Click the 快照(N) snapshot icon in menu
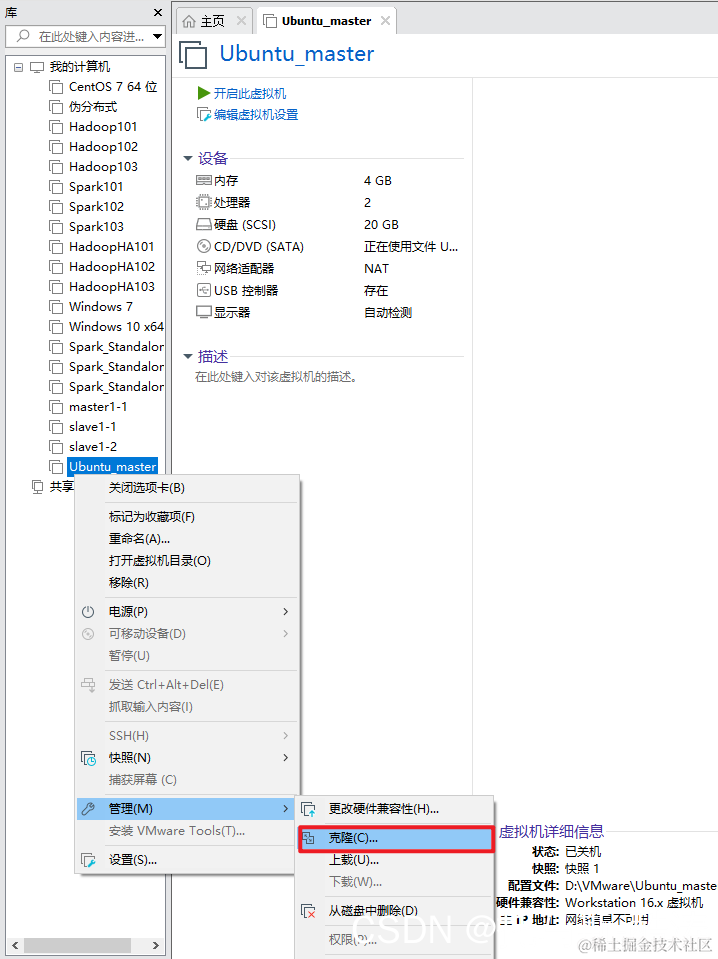Screen dimensions: 718x959 pos(89,758)
